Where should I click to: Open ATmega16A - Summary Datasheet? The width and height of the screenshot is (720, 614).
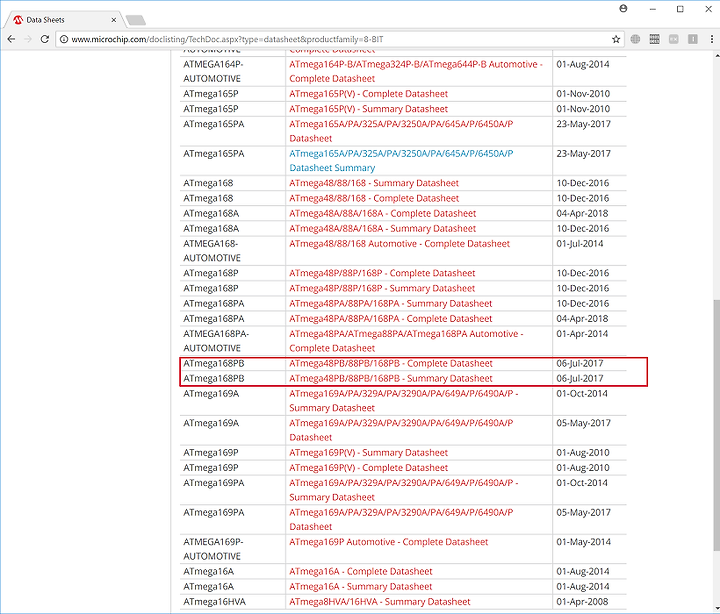click(x=360, y=586)
